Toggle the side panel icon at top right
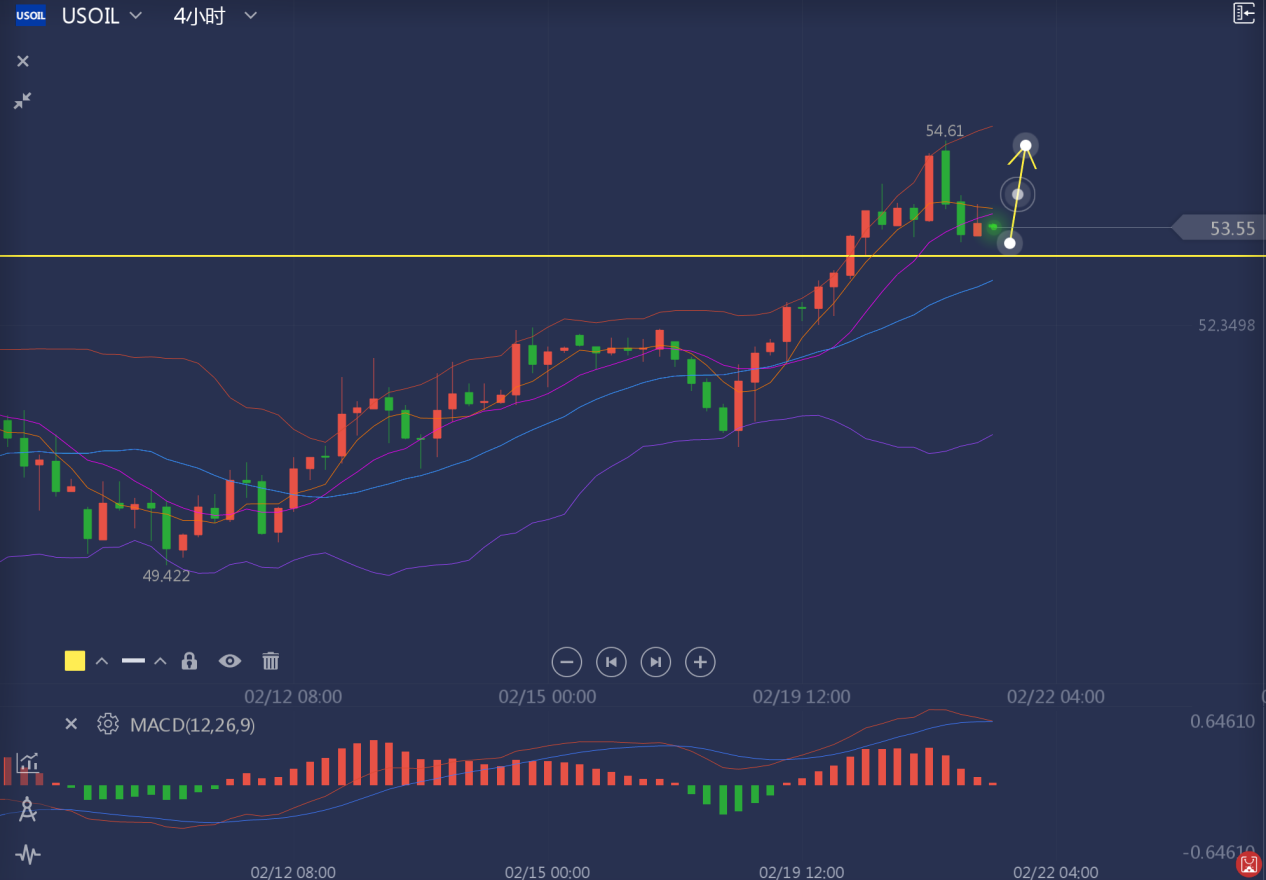1266x880 pixels. point(1243,13)
